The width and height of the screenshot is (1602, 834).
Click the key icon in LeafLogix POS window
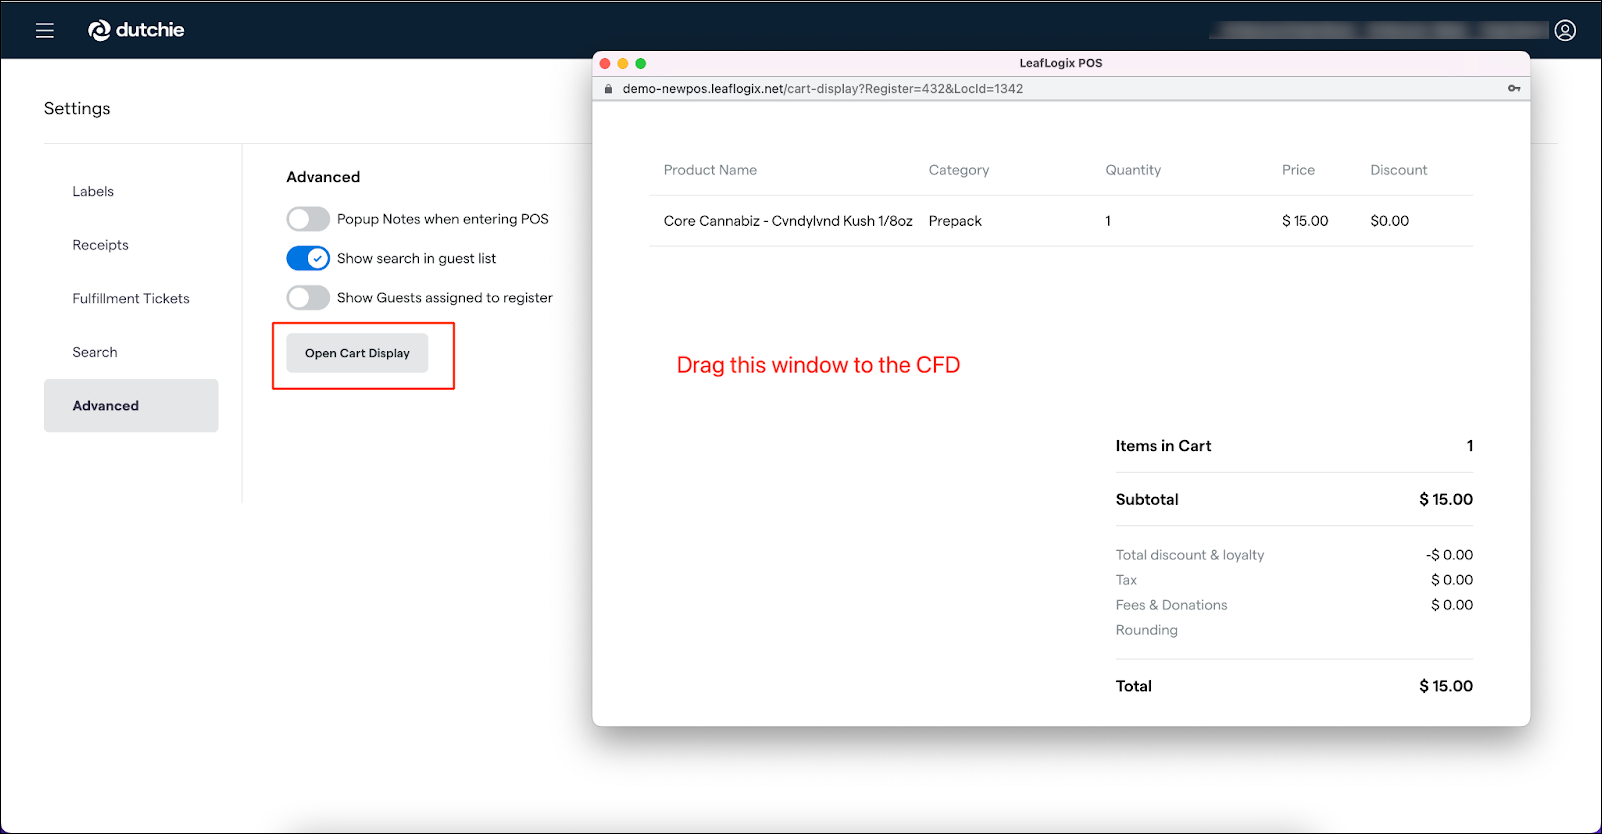pos(1514,89)
